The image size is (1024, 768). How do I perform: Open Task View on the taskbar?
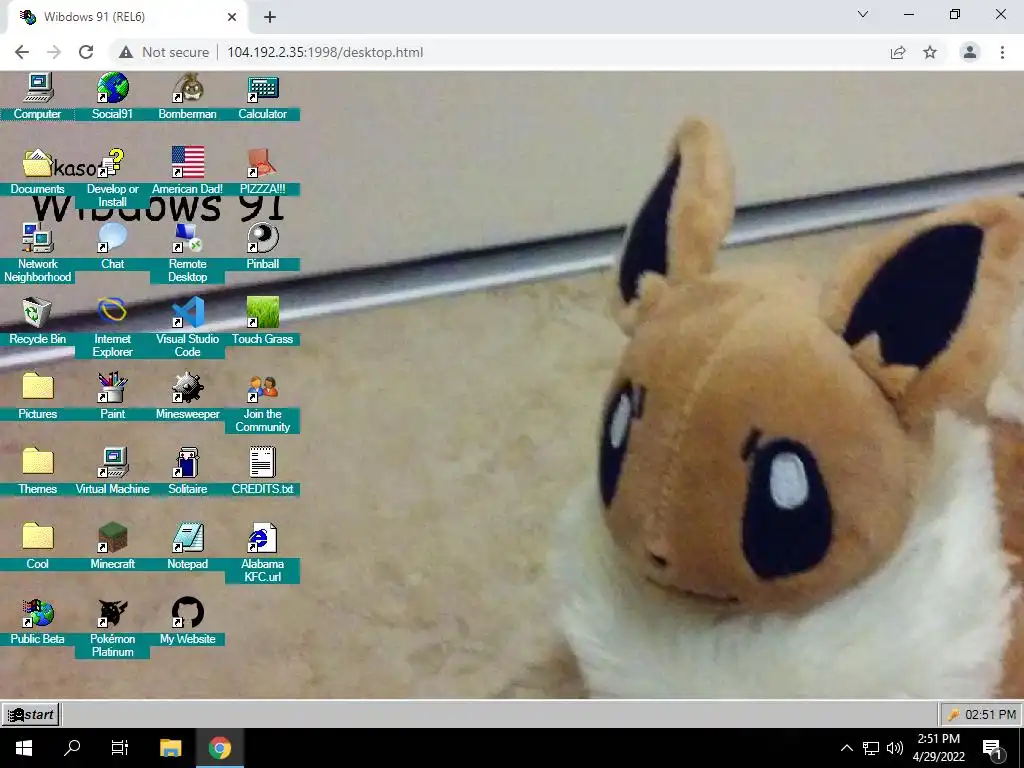pos(120,748)
